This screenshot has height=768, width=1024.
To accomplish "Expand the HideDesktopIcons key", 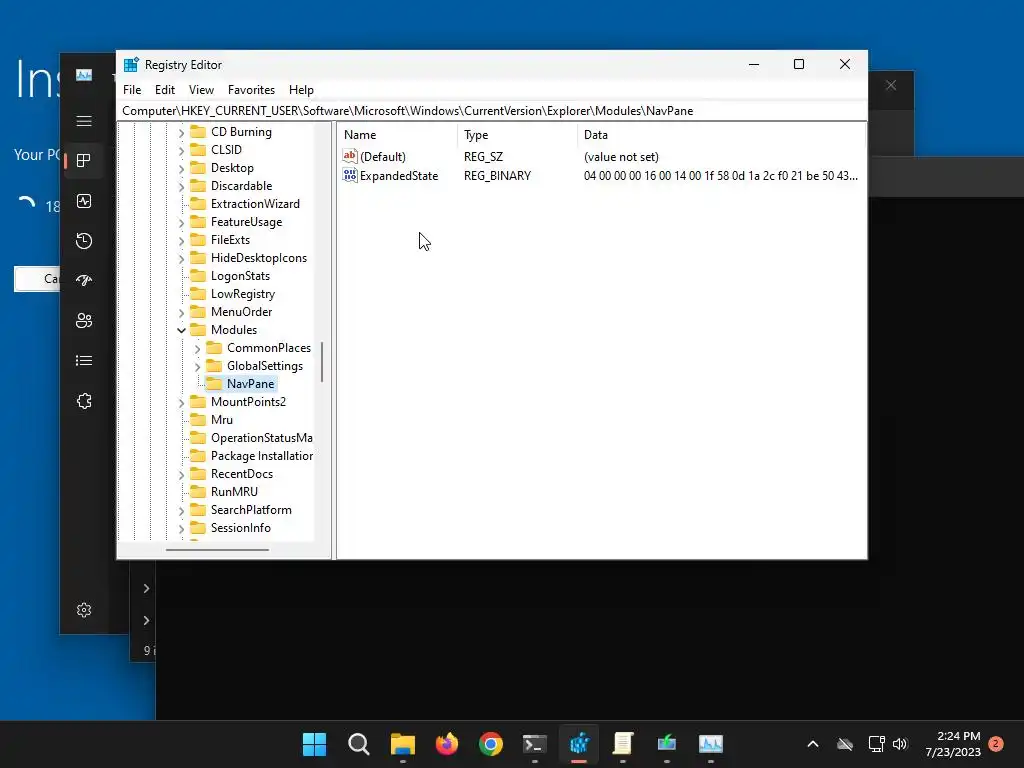I will tap(182, 259).
